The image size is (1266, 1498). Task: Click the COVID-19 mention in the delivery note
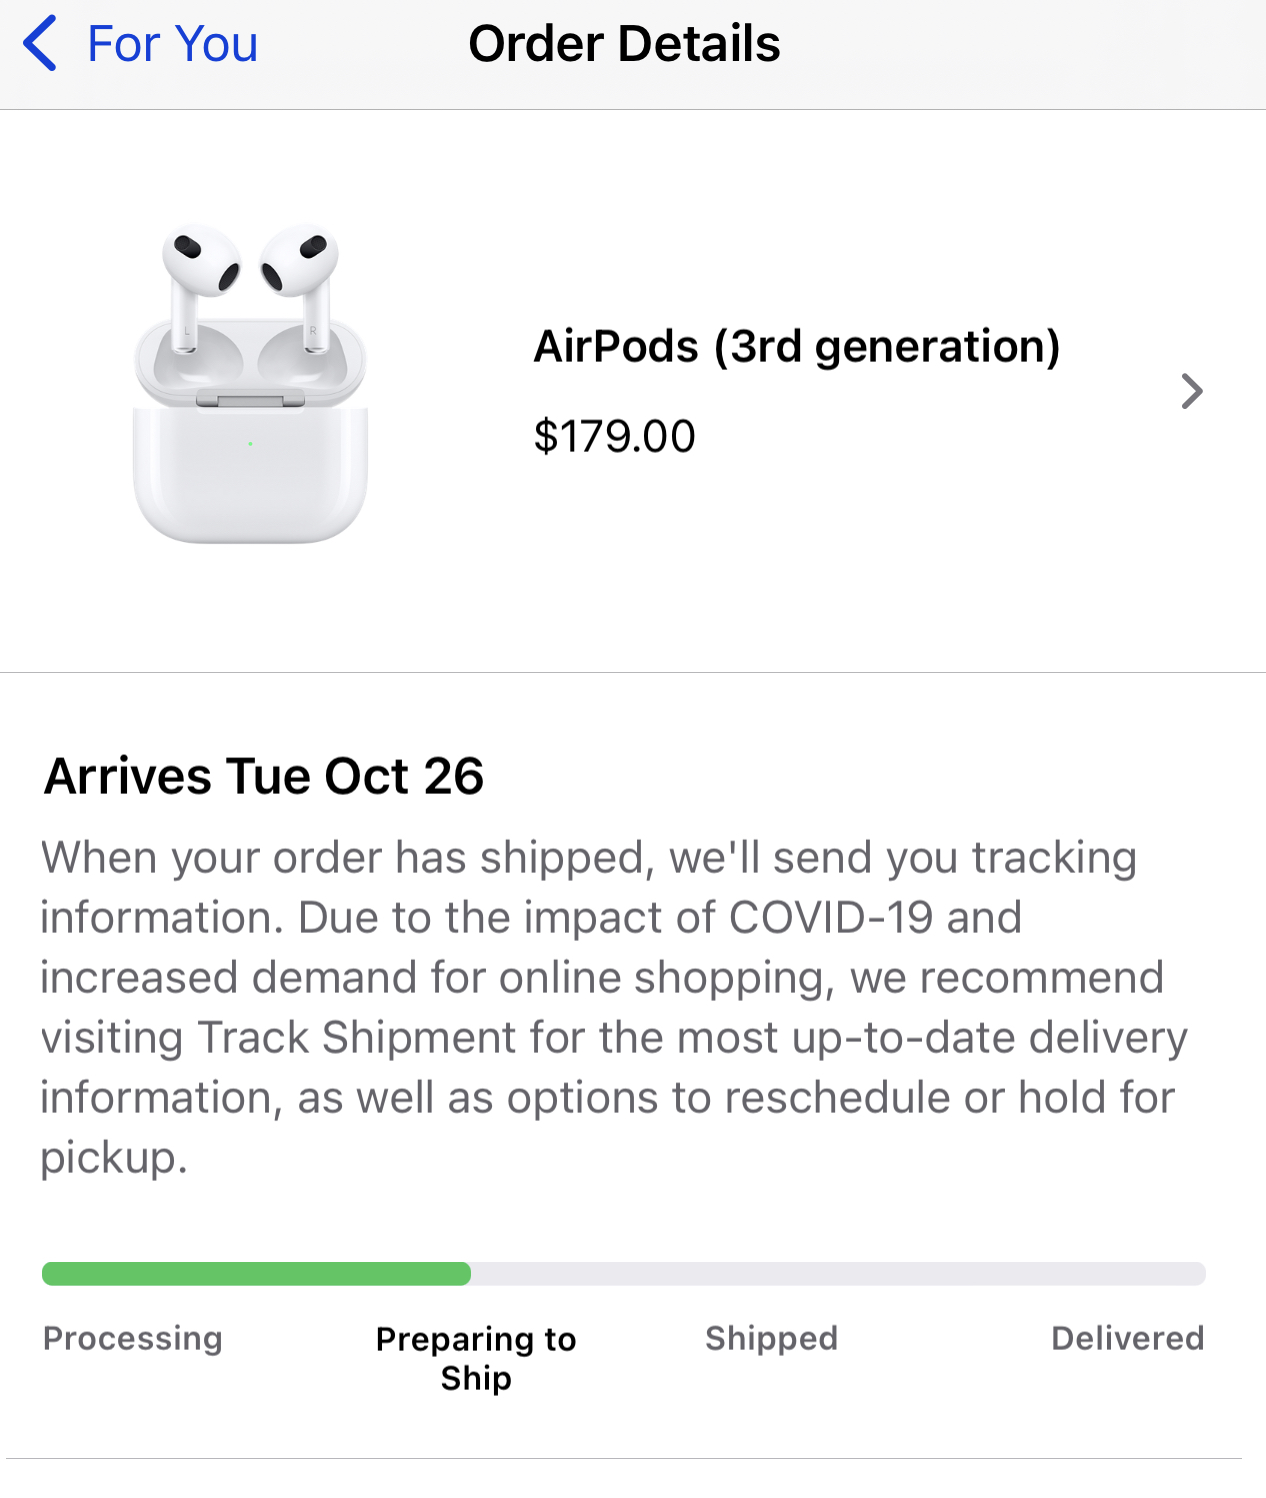click(831, 917)
